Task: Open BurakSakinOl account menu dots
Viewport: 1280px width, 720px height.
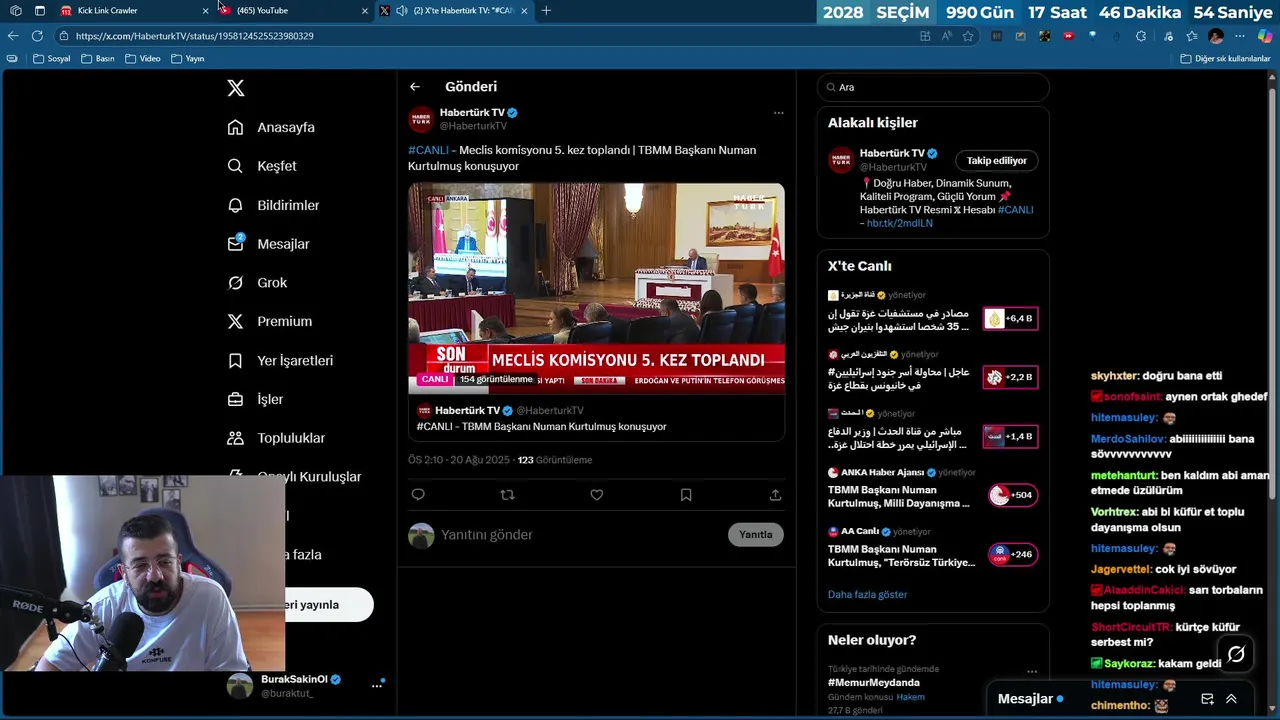Action: 377,686
